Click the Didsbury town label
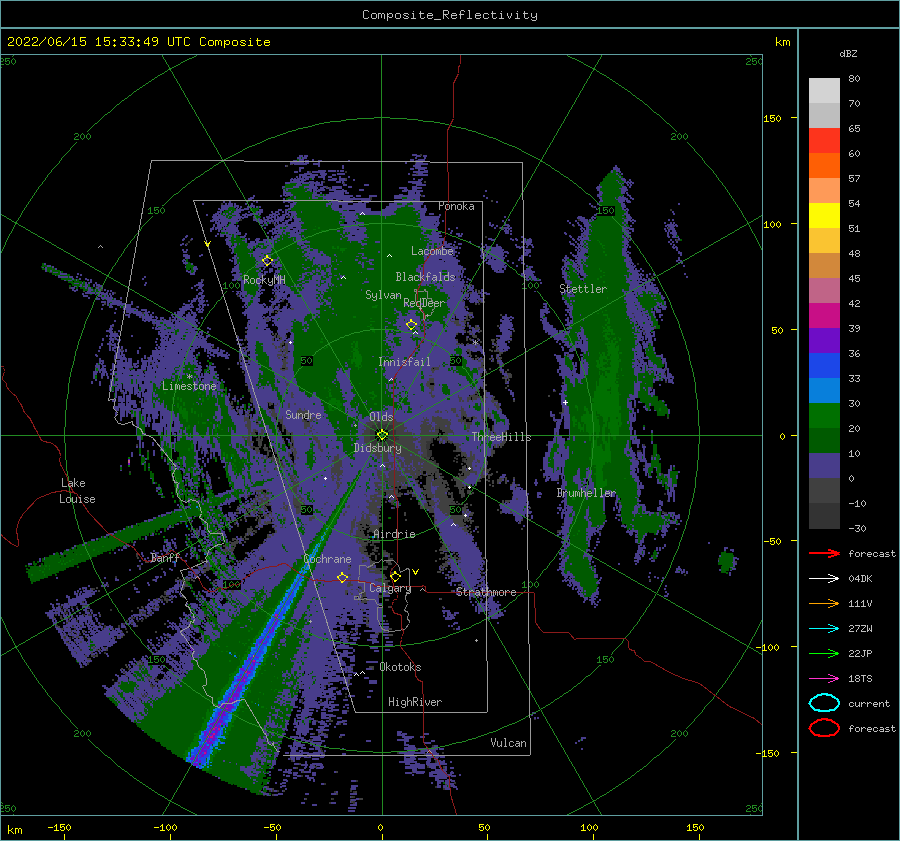The height and width of the screenshot is (841, 900). tap(378, 448)
